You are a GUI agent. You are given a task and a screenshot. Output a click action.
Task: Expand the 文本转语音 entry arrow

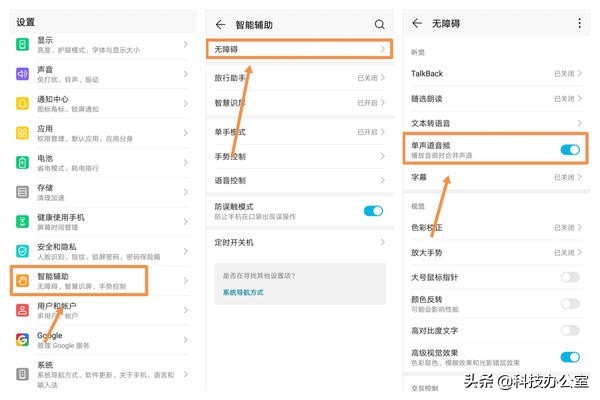(x=579, y=123)
